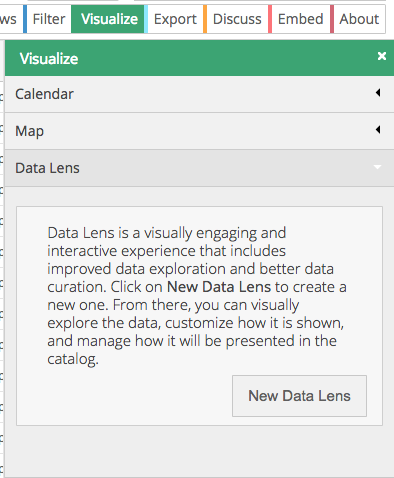The image size is (394, 478).
Task: Click the New Data Lens button
Action: (x=299, y=396)
